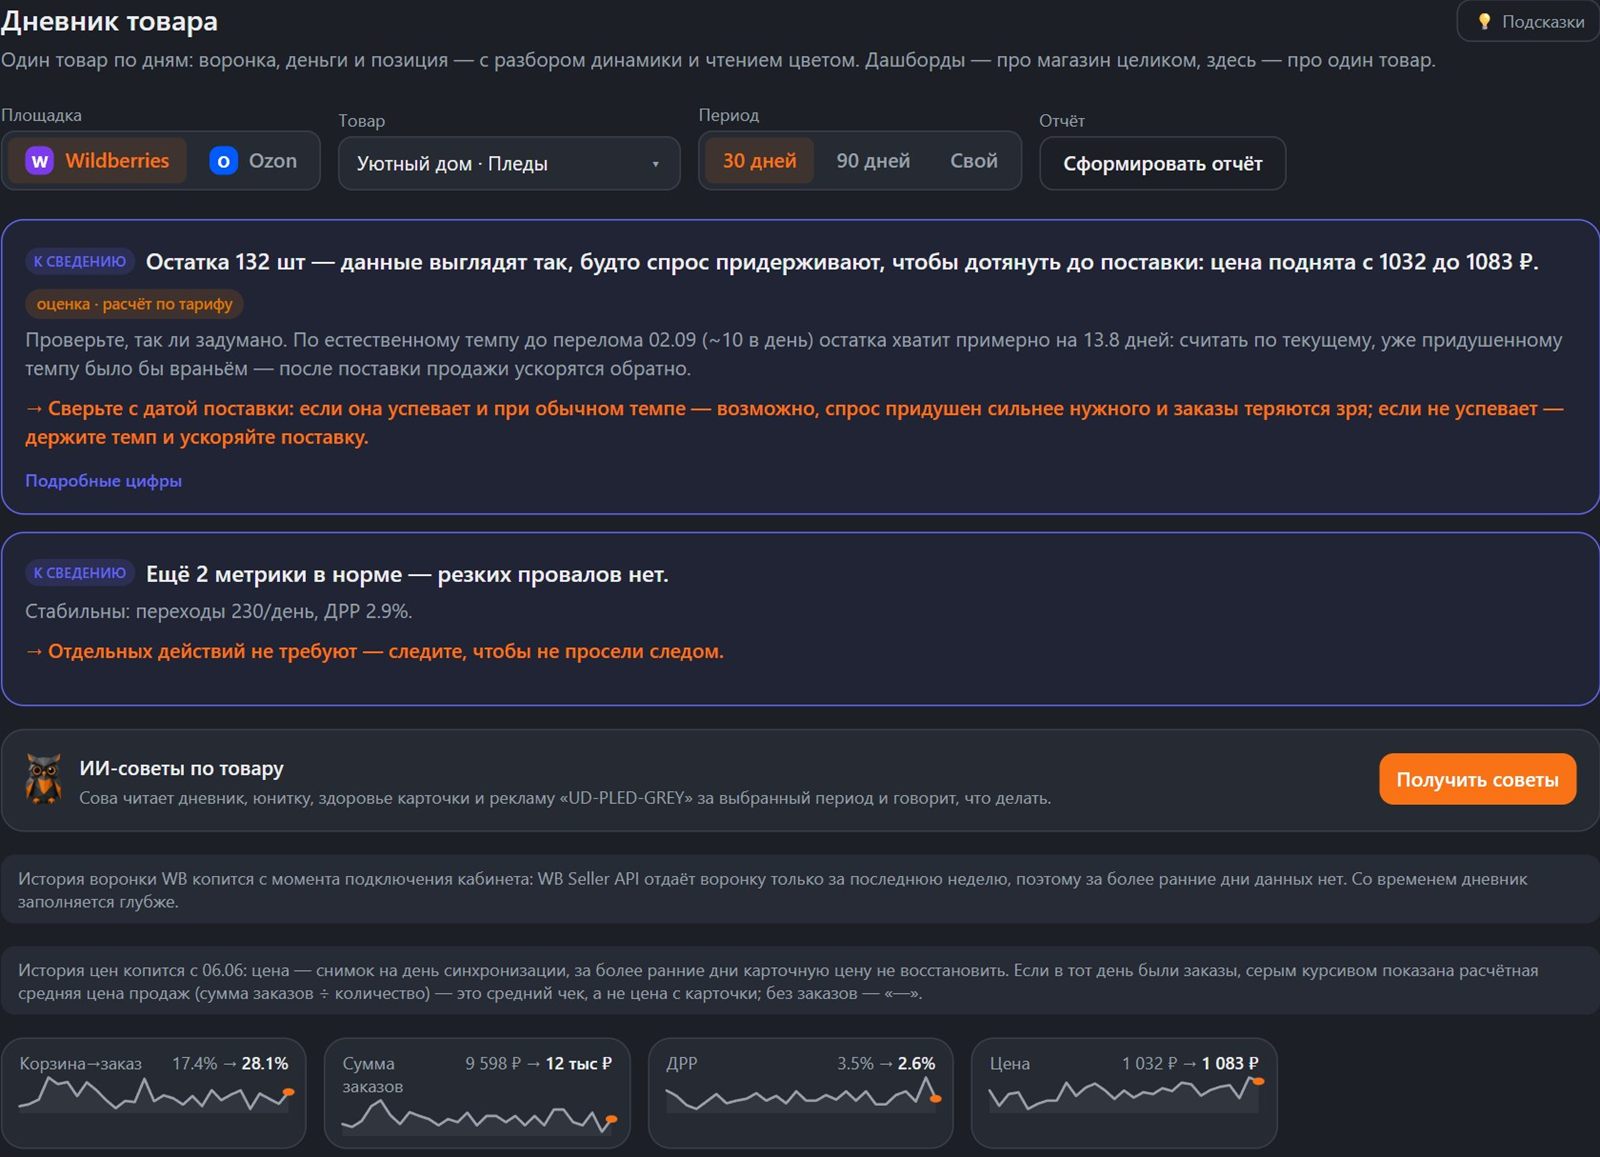Open the Товар dropdown Уютный дом · Пледы

pos(509,163)
